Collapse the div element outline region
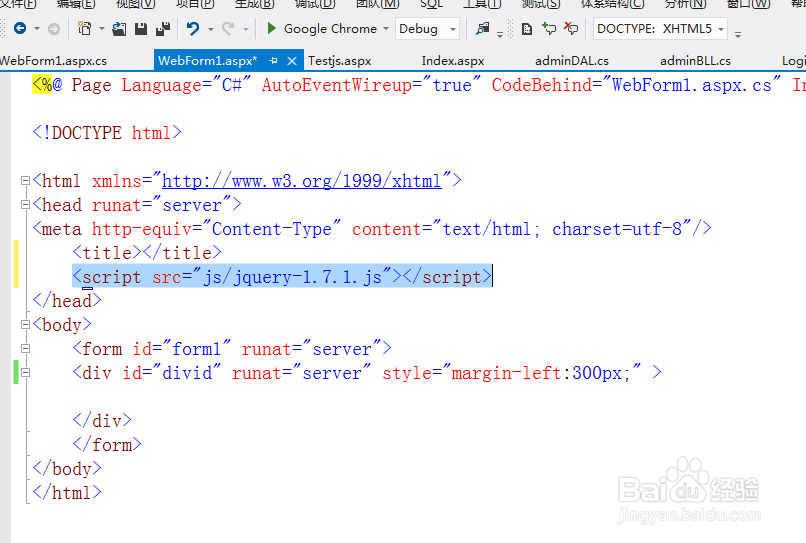This screenshot has height=543, width=806. point(25,373)
